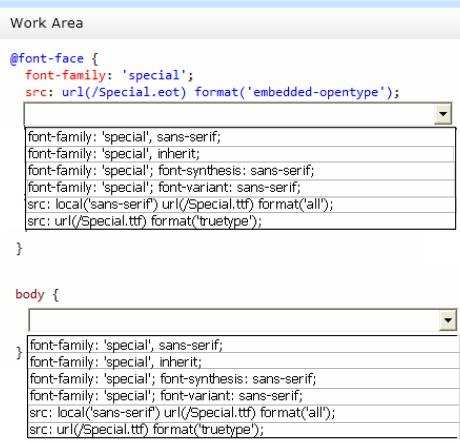Pick second-list src url(/Special.ttf) format('truetype') option

click(243, 430)
